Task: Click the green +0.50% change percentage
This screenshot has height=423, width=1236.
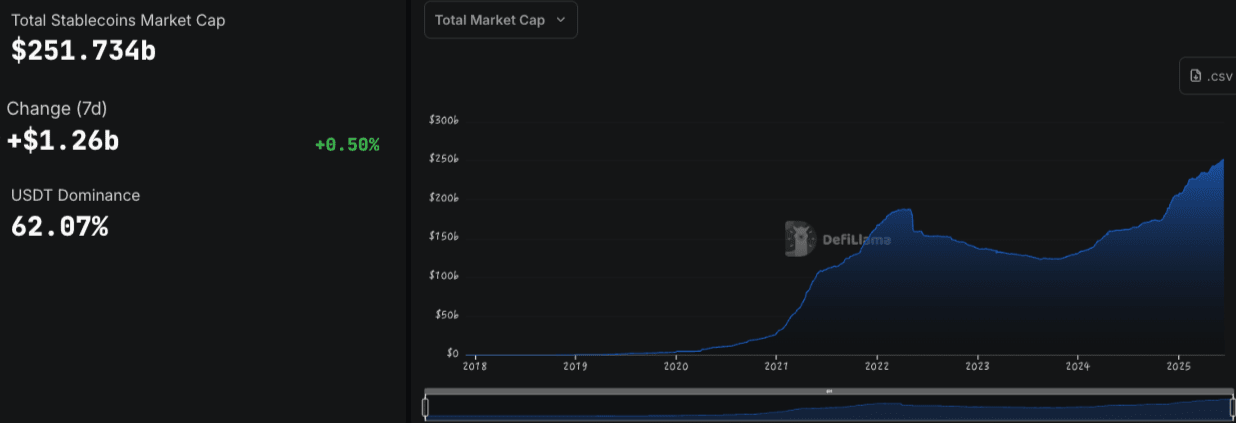Action: tap(347, 145)
